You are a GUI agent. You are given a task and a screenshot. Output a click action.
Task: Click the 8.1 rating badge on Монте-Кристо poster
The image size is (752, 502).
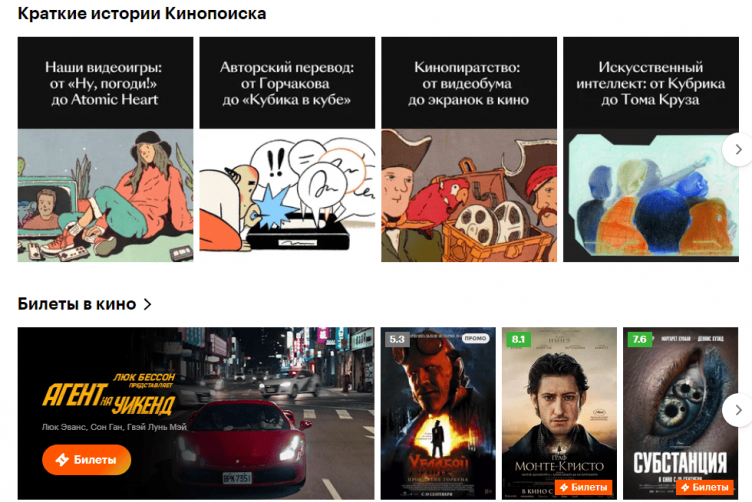[518, 339]
